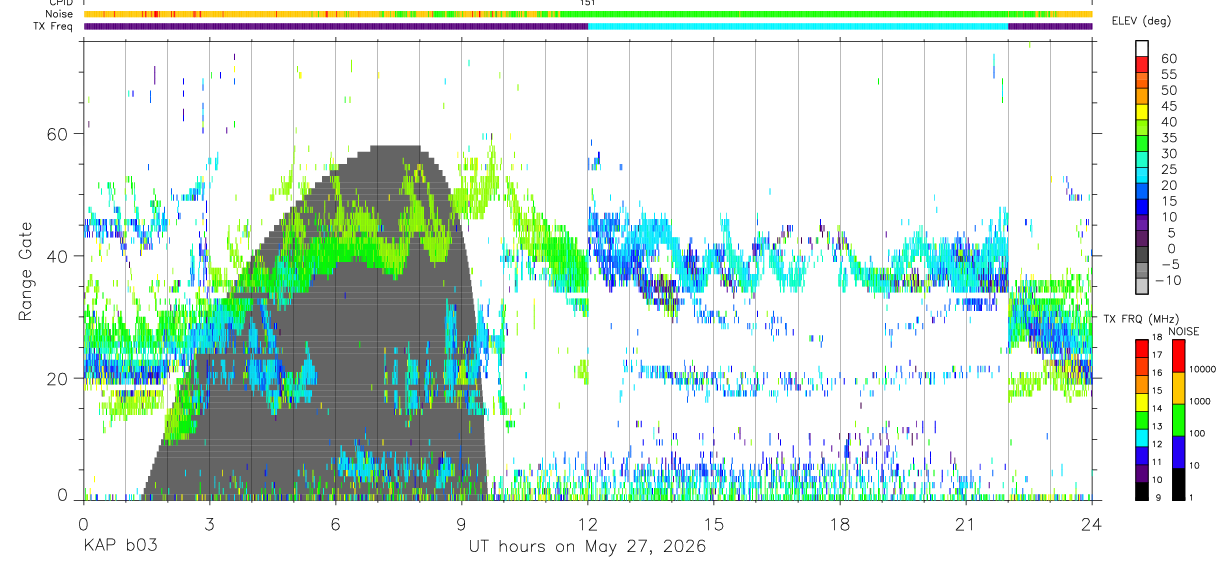Click the yellow swatch in the ELEV colorbar

pos(1142,113)
